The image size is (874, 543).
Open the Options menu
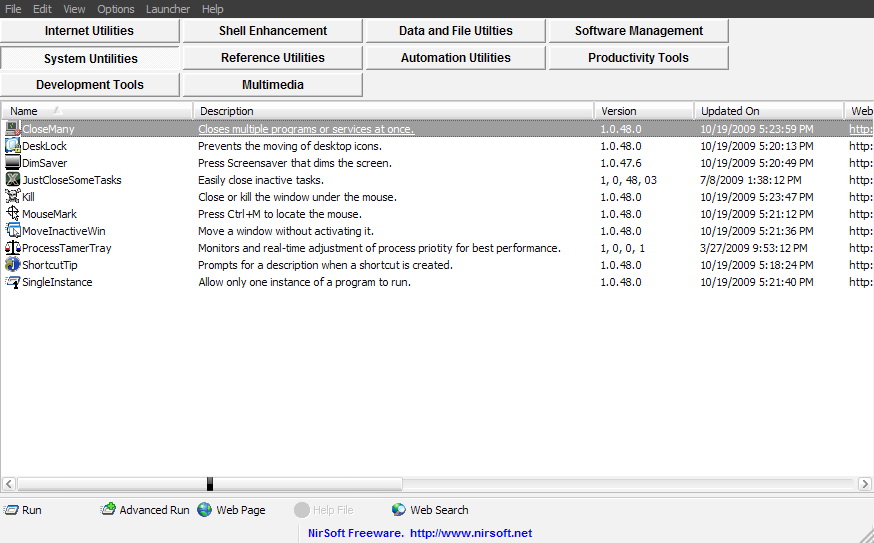116,9
